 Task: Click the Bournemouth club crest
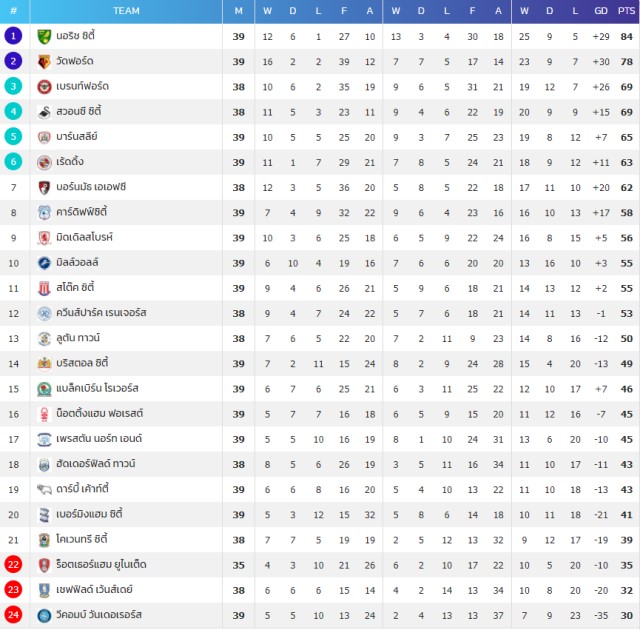[44, 187]
